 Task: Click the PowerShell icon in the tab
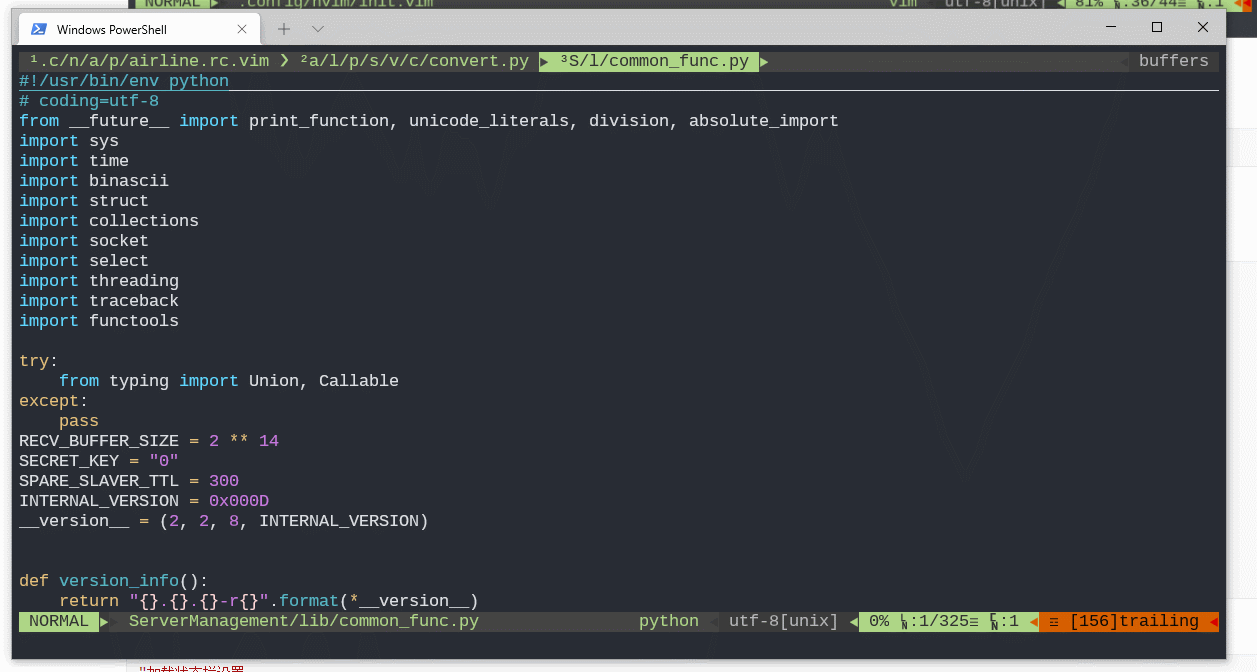pos(39,29)
